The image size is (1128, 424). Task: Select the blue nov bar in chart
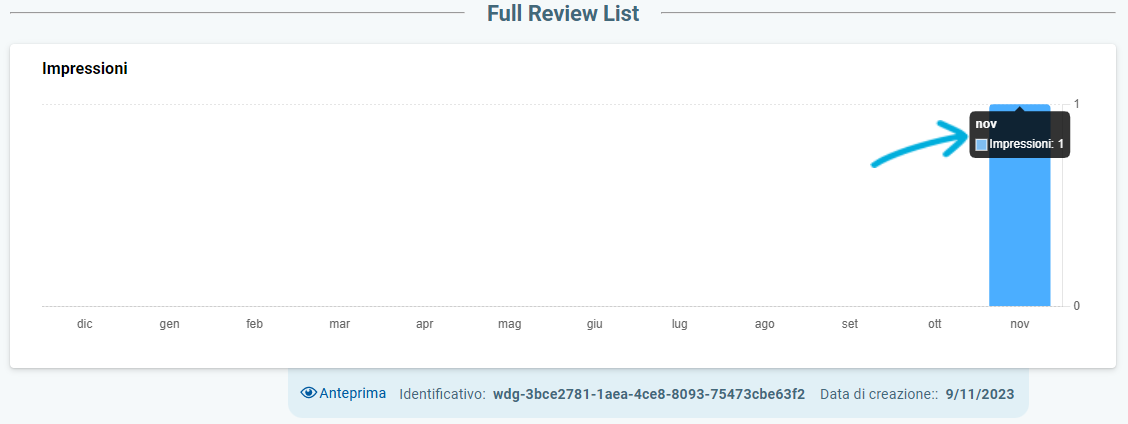(x=1019, y=205)
